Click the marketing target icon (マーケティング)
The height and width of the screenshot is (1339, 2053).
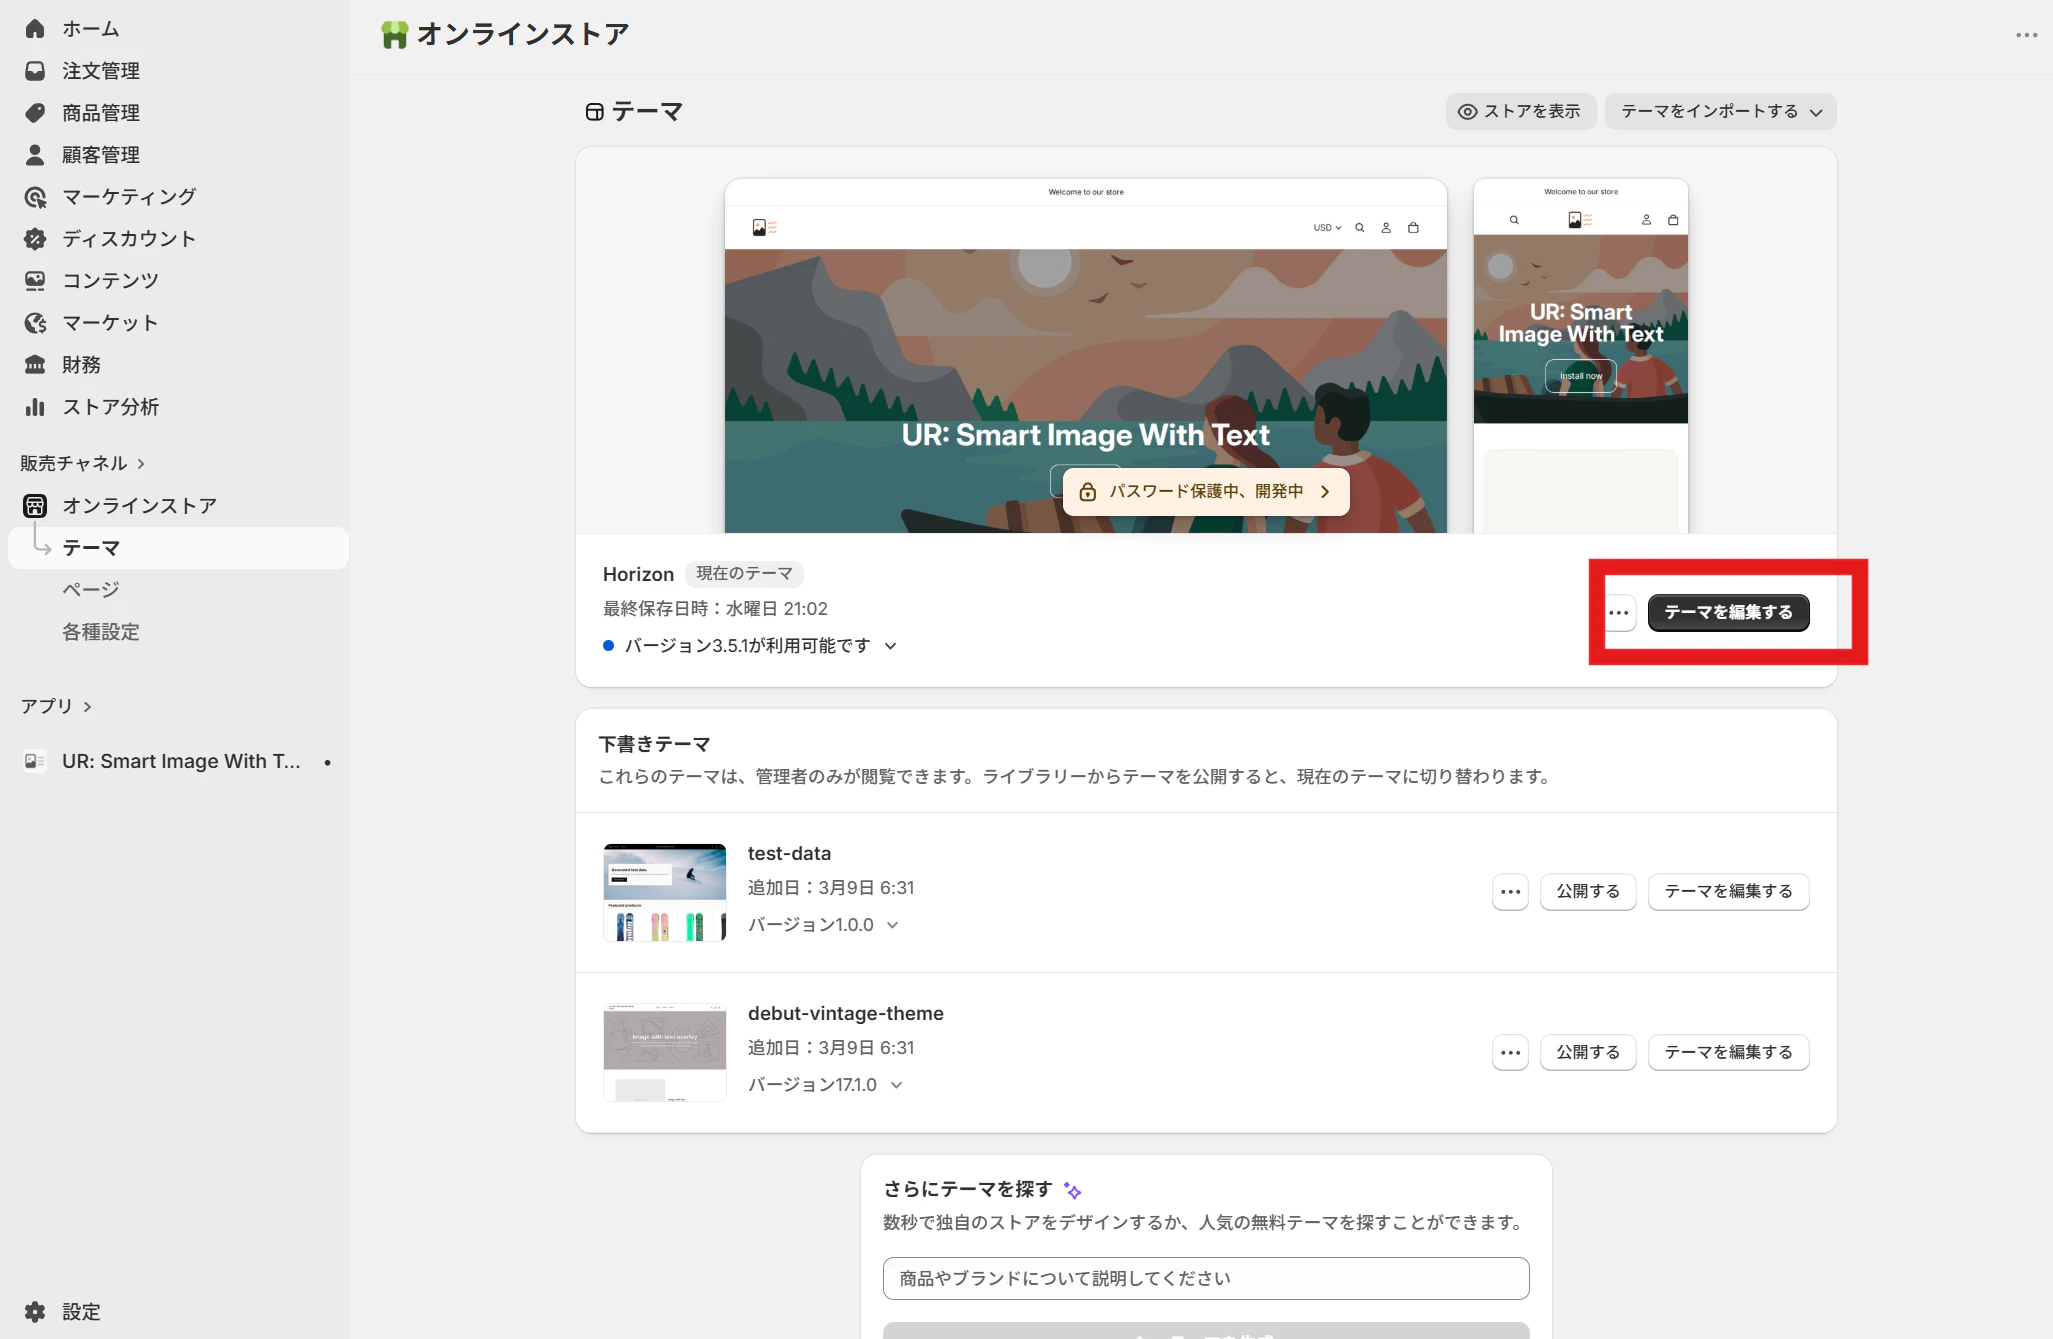tap(35, 197)
